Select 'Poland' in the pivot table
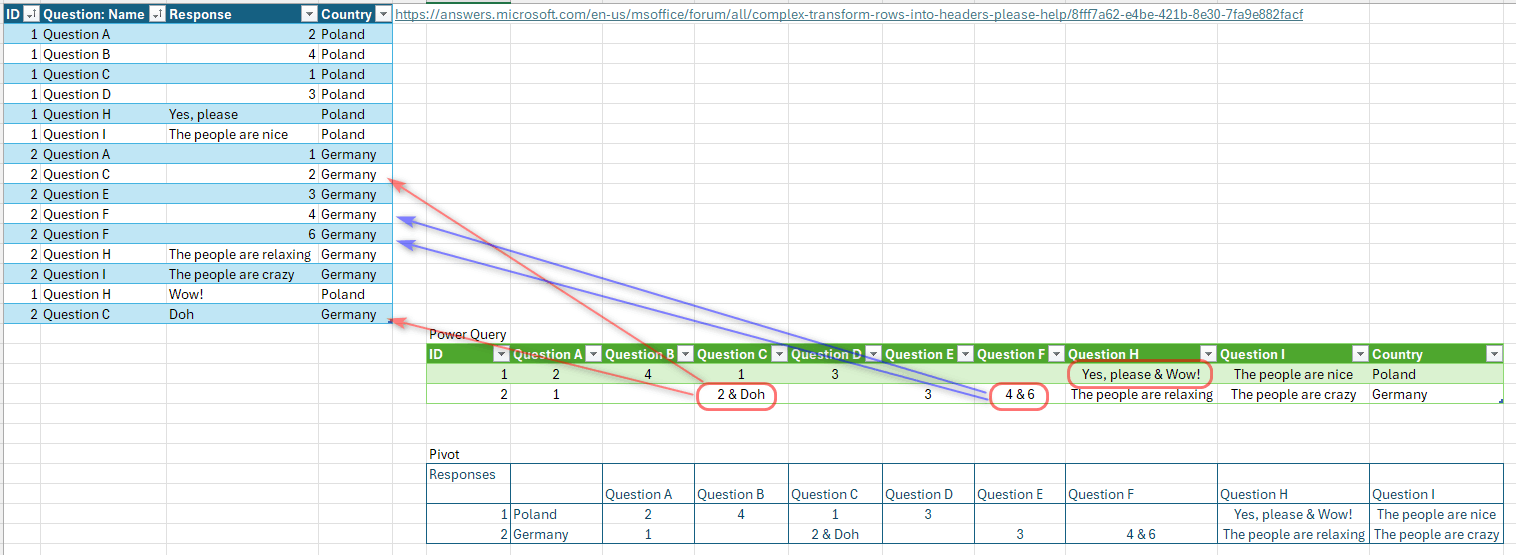1516x555 pixels. pyautogui.click(x=535, y=514)
